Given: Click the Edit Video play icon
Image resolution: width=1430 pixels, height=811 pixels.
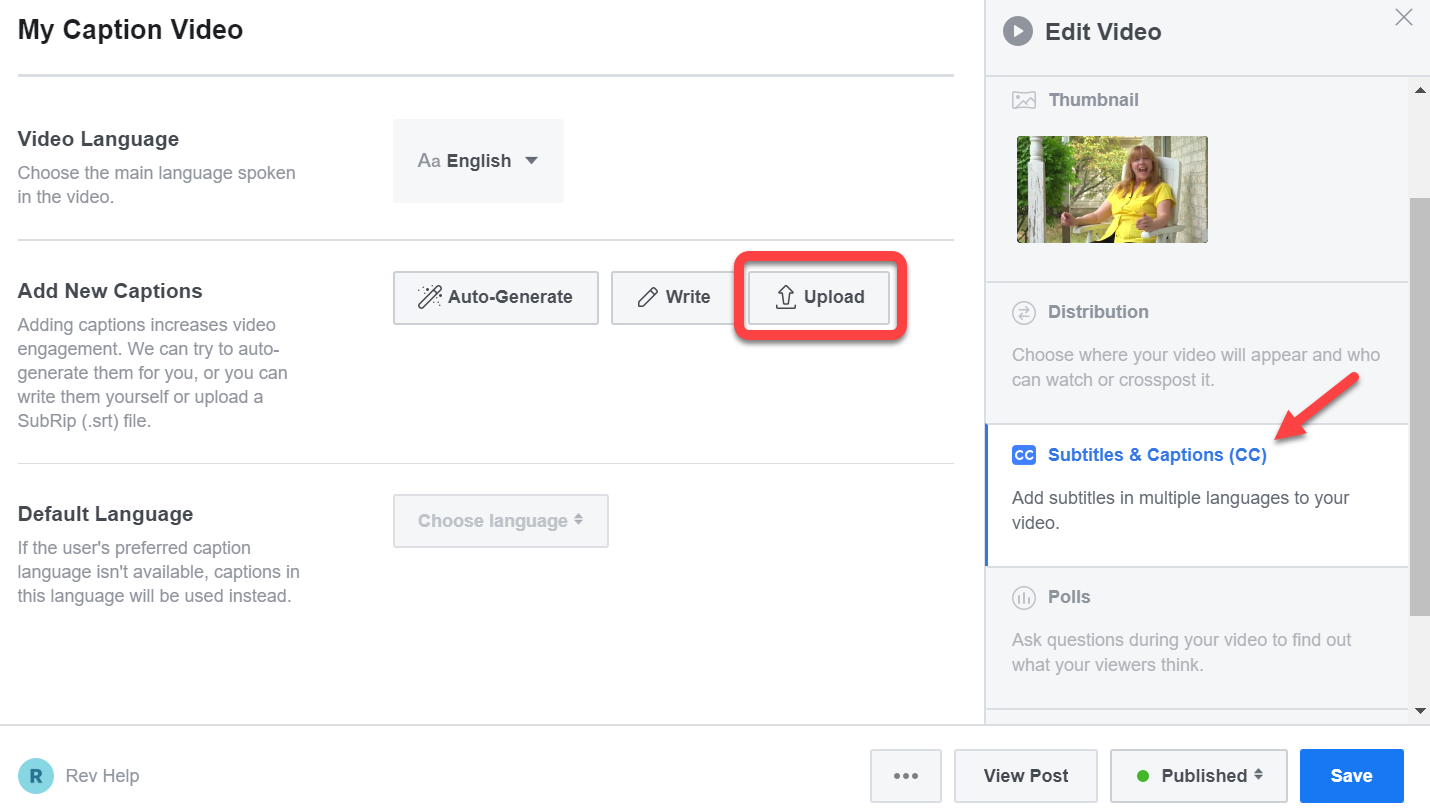Looking at the screenshot, I should [x=1018, y=32].
